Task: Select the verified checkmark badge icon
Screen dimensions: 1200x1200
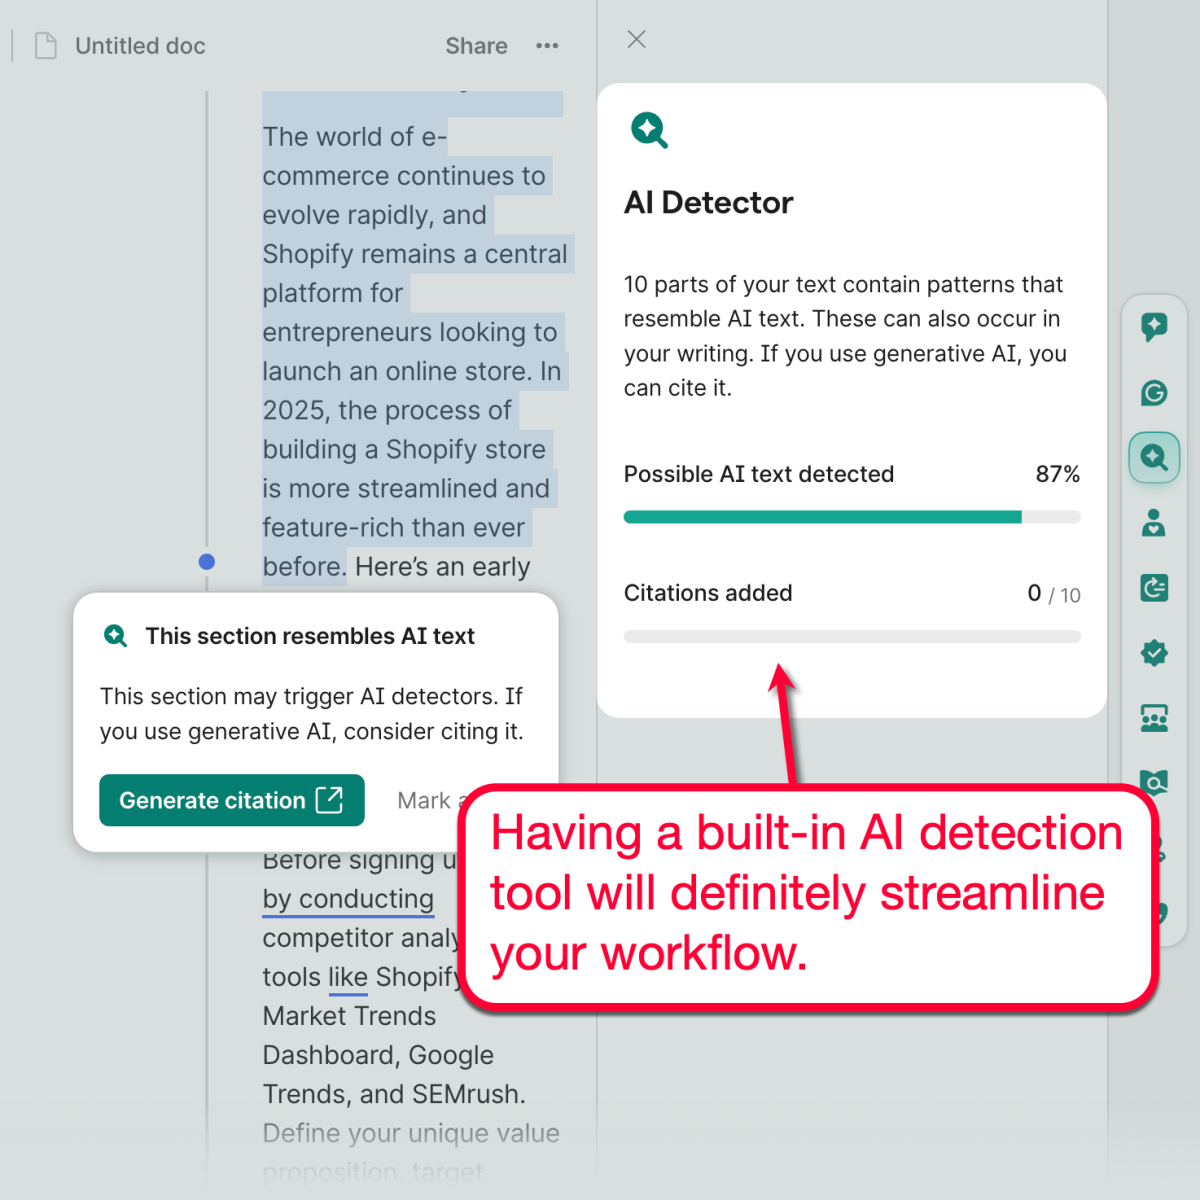Action: [1154, 652]
